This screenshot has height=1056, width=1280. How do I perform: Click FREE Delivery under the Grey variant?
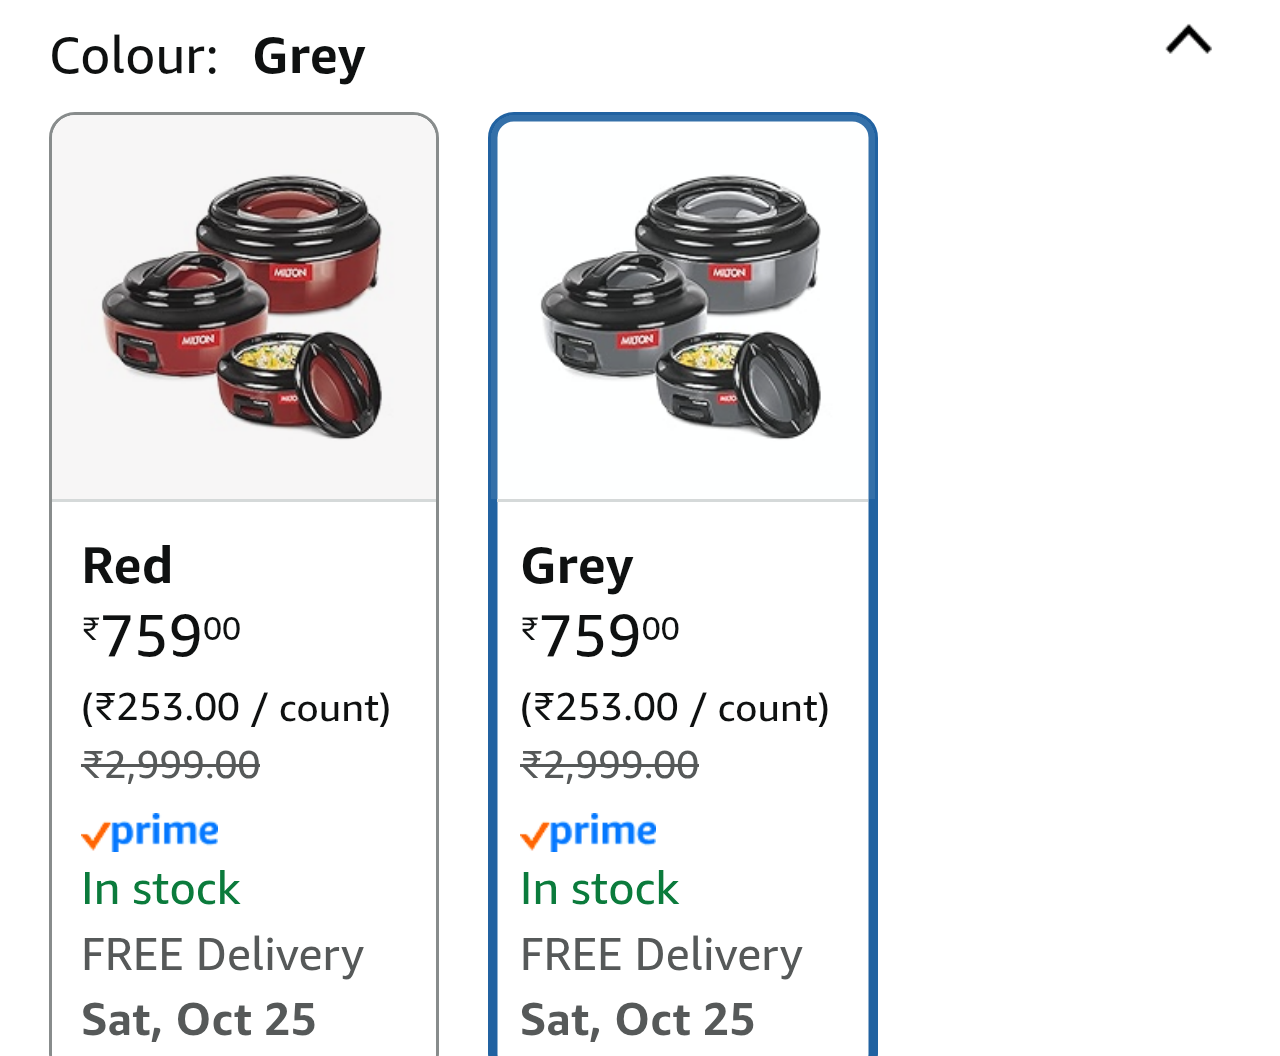point(661,954)
